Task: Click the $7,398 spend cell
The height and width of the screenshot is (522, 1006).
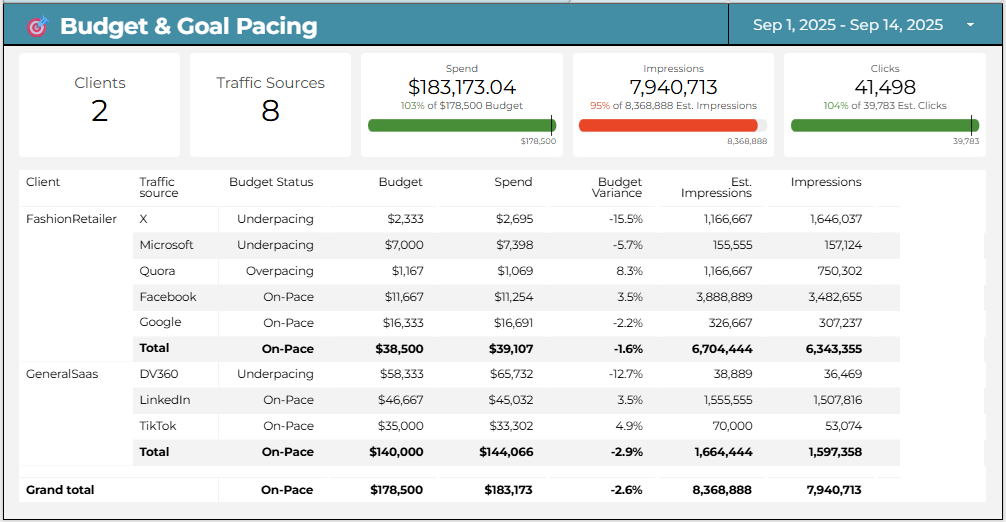Action: [x=515, y=245]
